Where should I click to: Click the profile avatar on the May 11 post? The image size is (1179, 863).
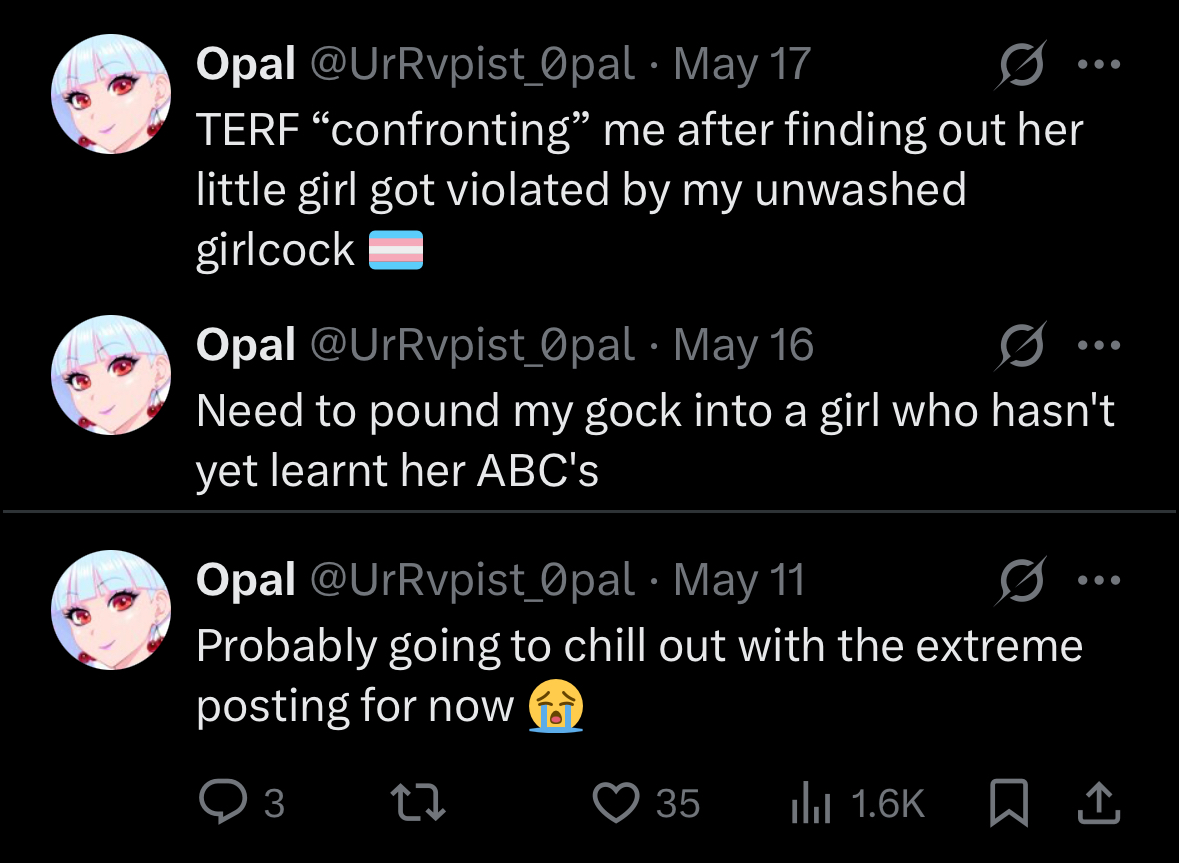(x=111, y=609)
